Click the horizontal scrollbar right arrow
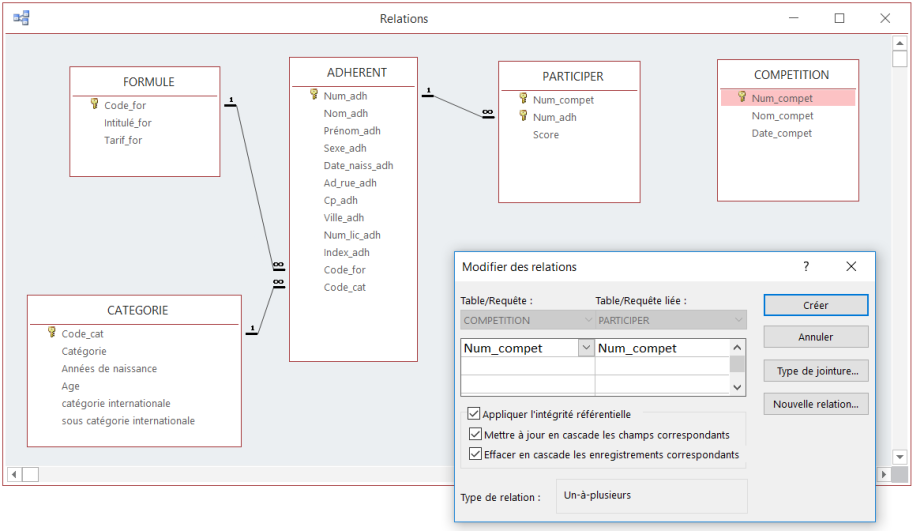924x531 pixels. click(x=883, y=474)
